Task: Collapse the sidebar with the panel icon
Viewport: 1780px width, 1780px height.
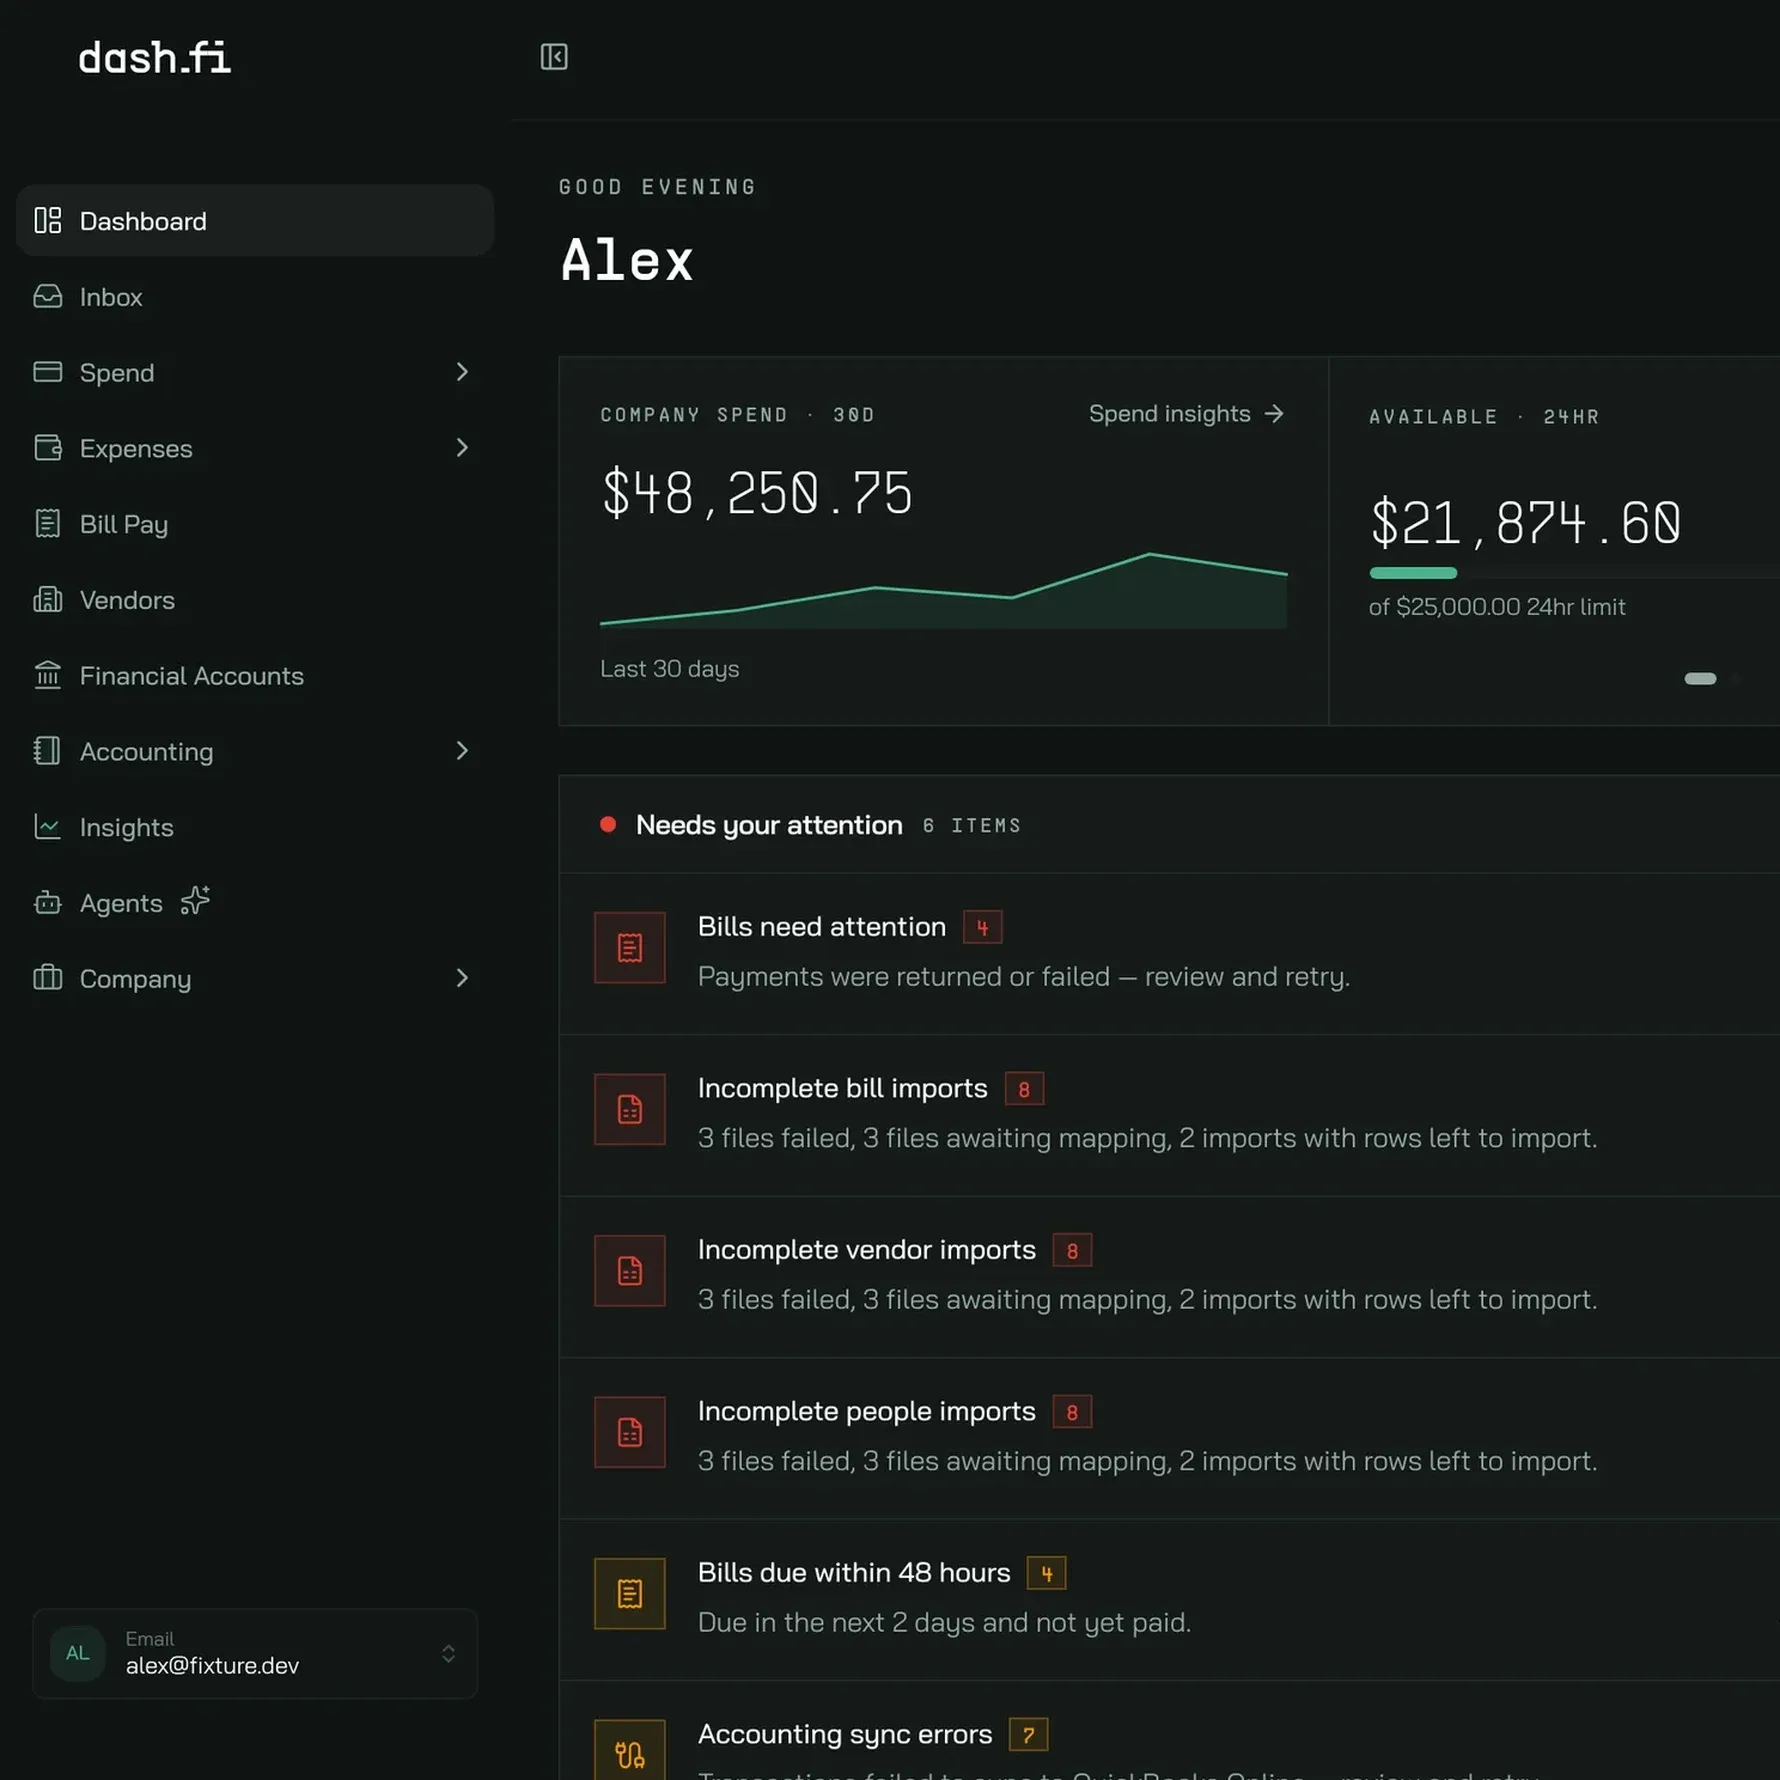Action: coord(554,57)
